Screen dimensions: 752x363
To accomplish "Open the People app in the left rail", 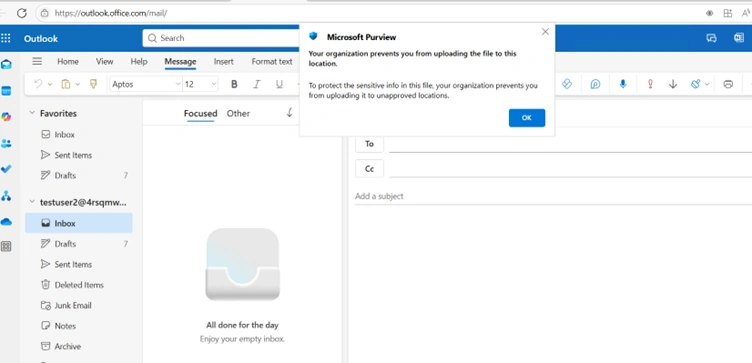I will click(6, 143).
